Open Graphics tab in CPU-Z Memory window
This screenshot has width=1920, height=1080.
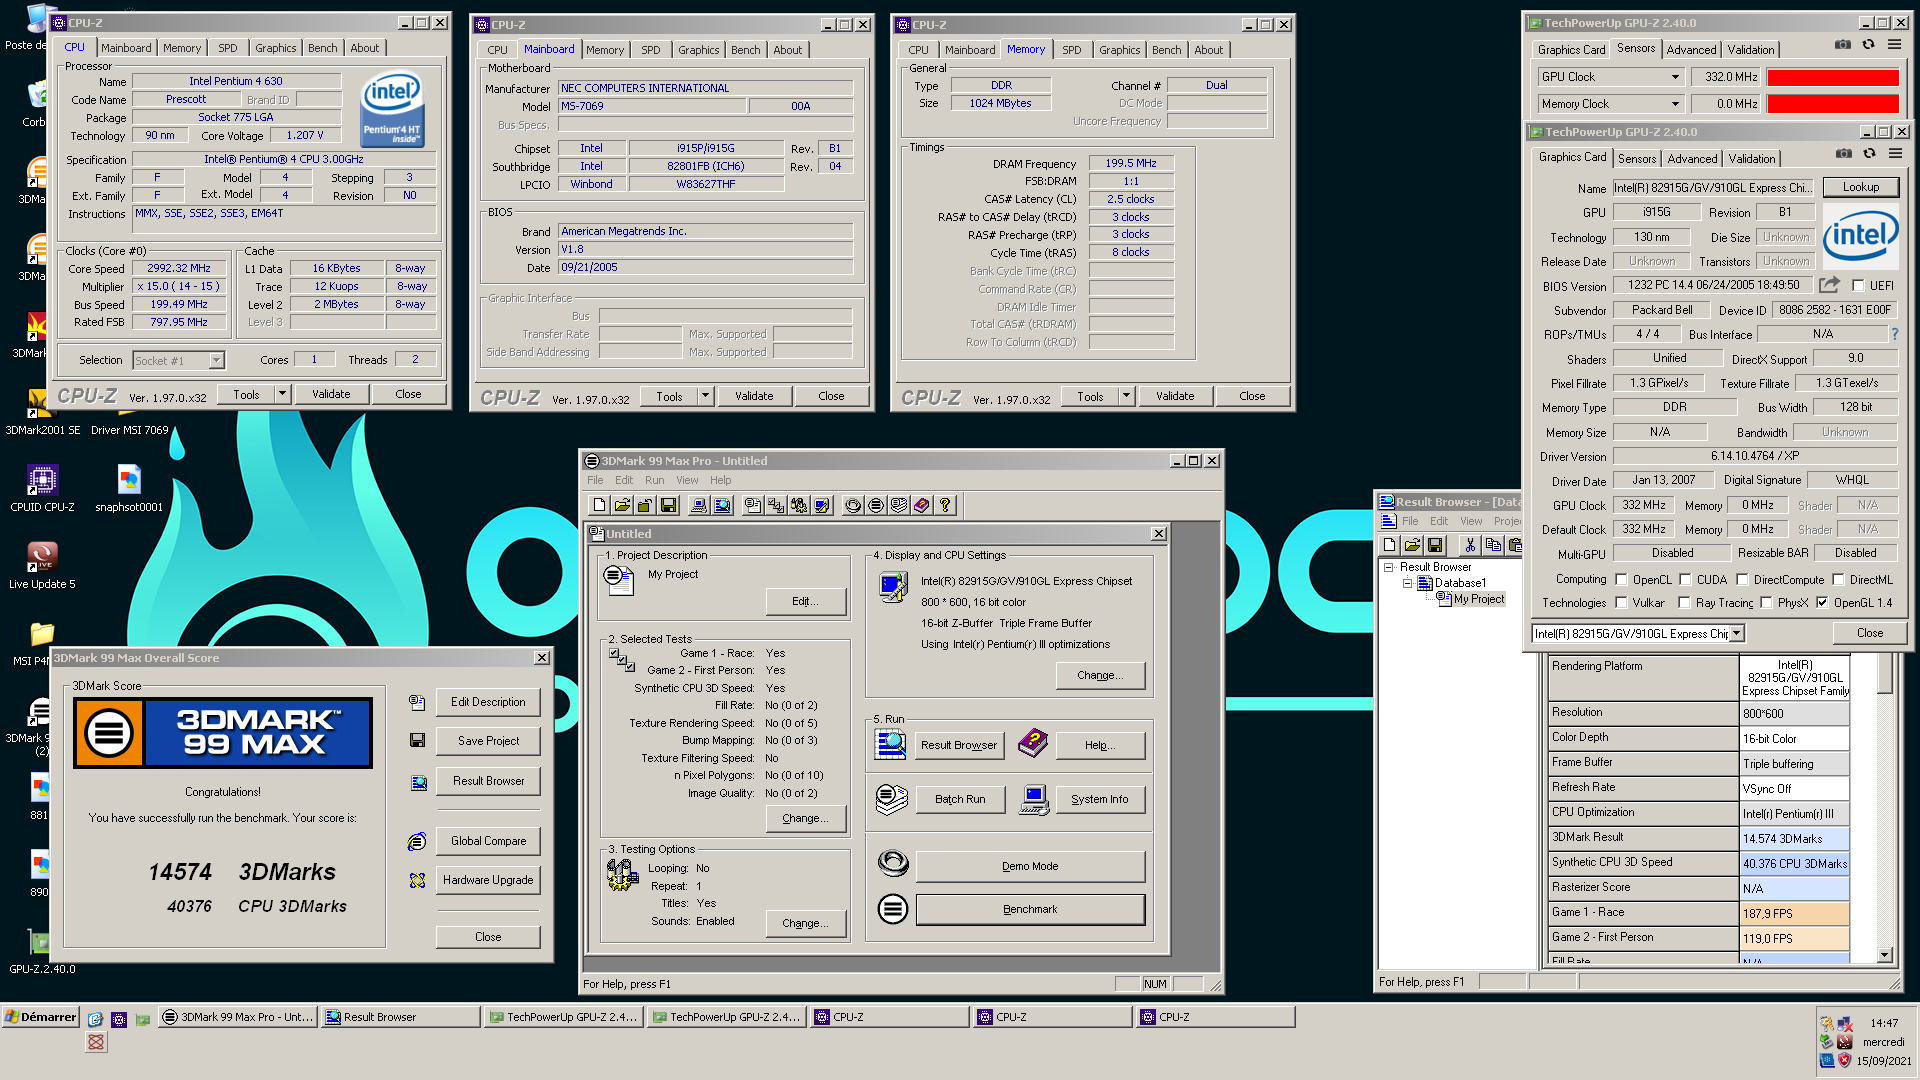pyautogui.click(x=1119, y=50)
